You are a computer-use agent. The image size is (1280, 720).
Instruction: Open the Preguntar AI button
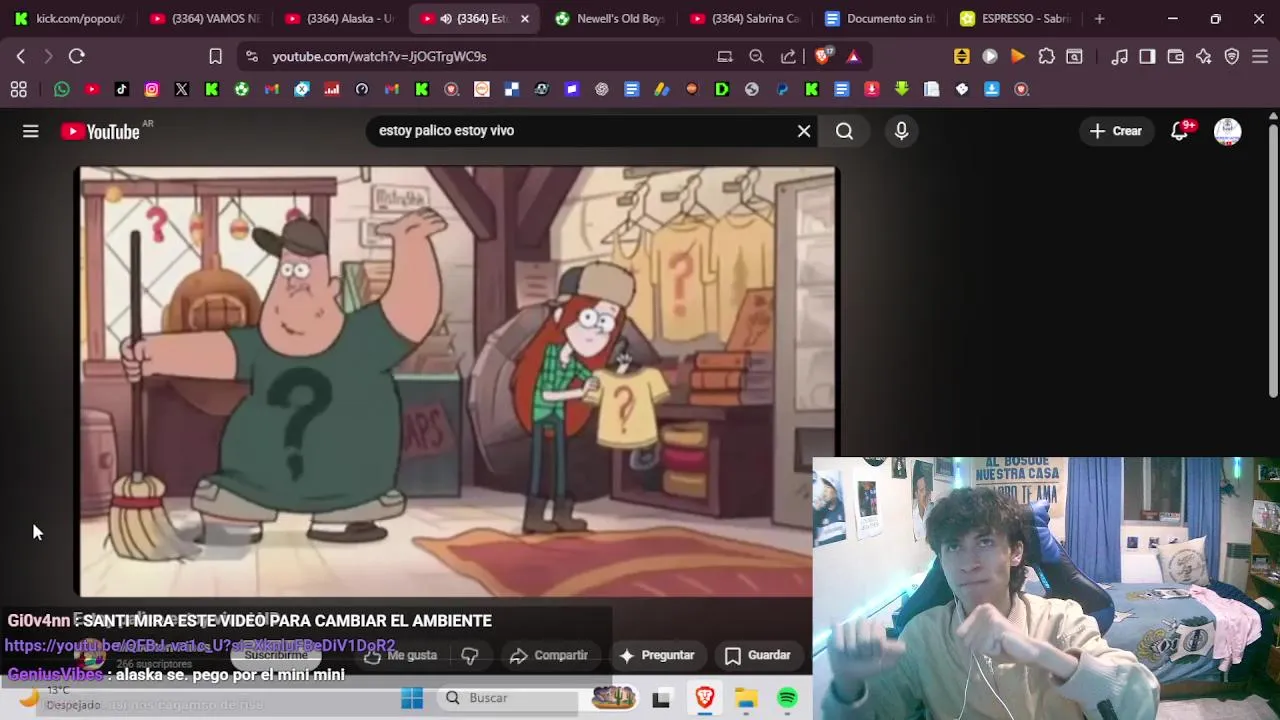(x=657, y=655)
